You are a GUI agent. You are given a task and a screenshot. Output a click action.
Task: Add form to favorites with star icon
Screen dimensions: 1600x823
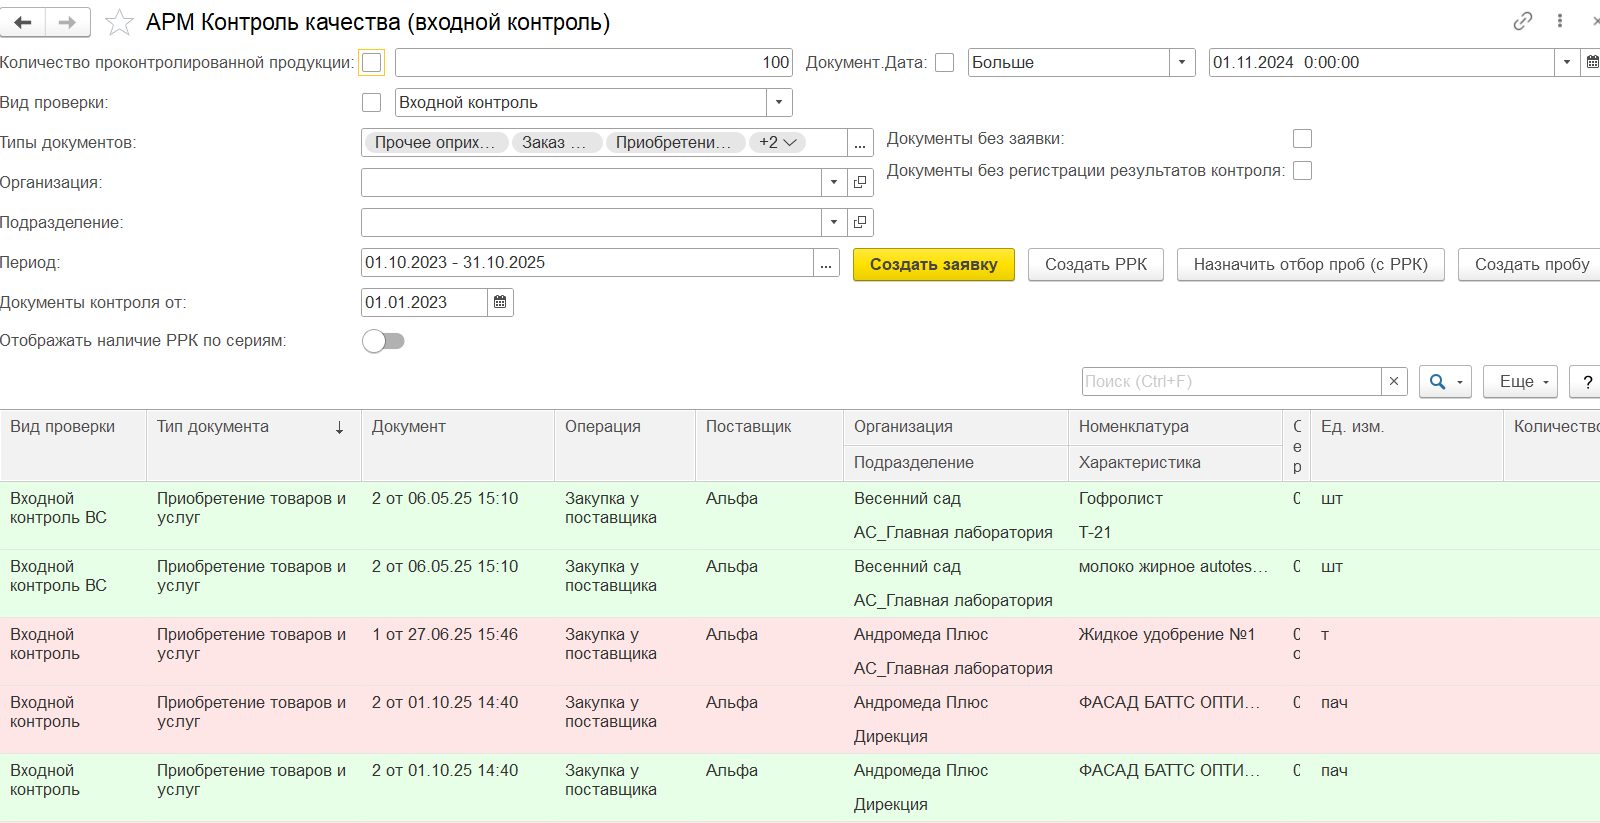(119, 22)
